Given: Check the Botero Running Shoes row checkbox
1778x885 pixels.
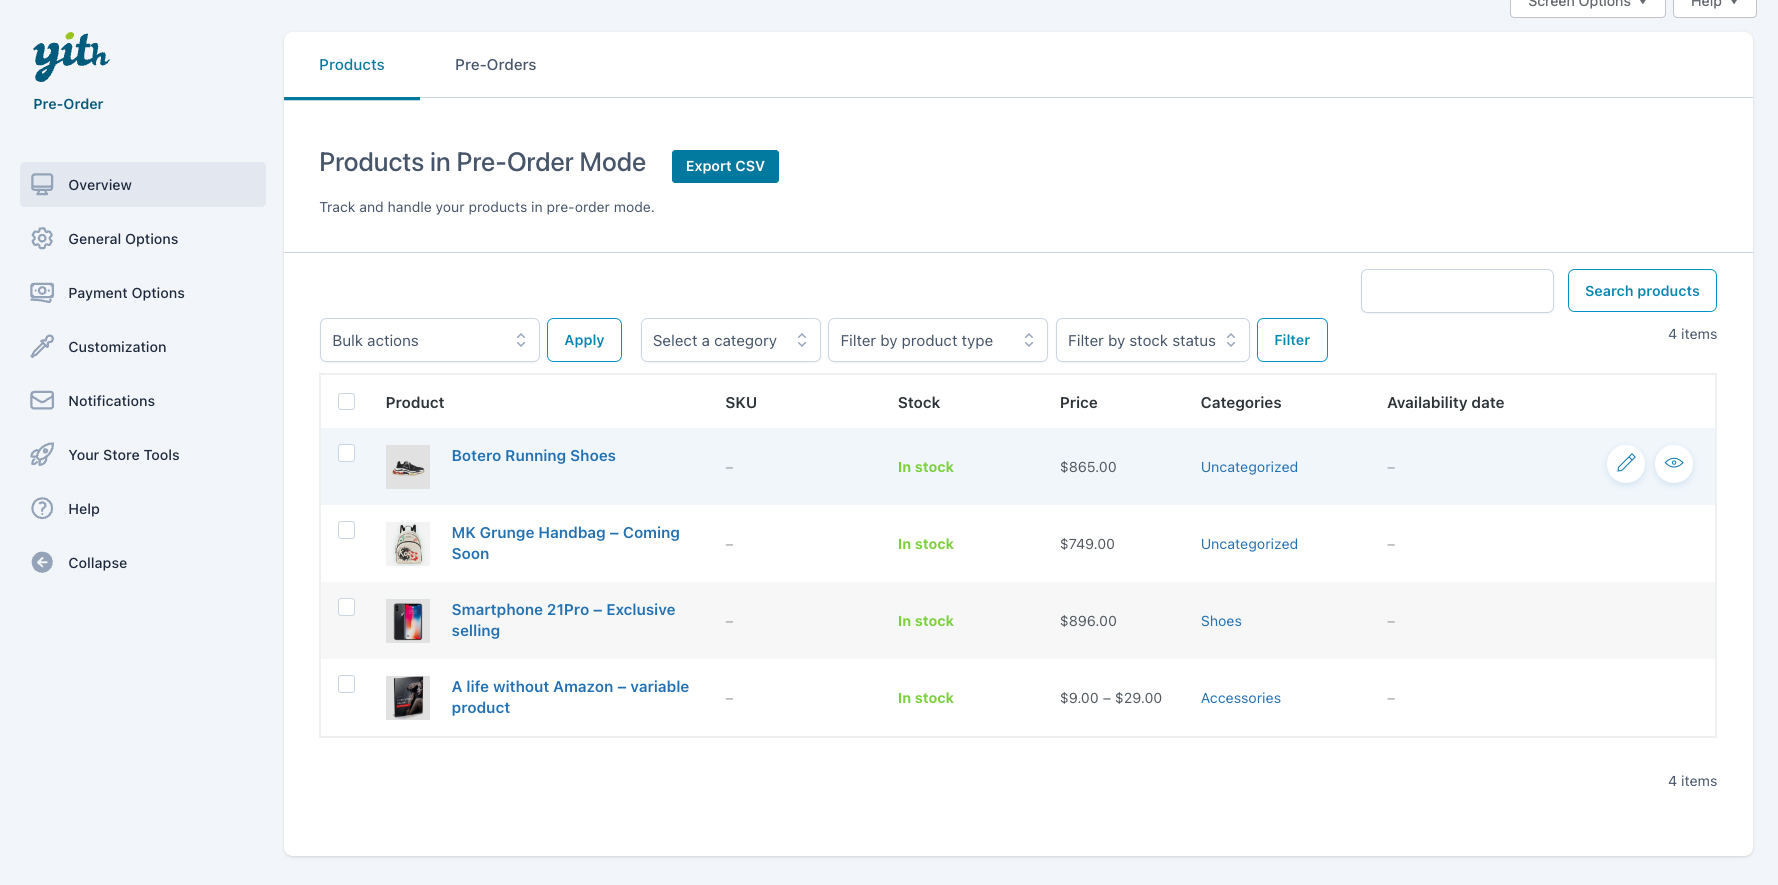Looking at the screenshot, I should [x=347, y=453].
